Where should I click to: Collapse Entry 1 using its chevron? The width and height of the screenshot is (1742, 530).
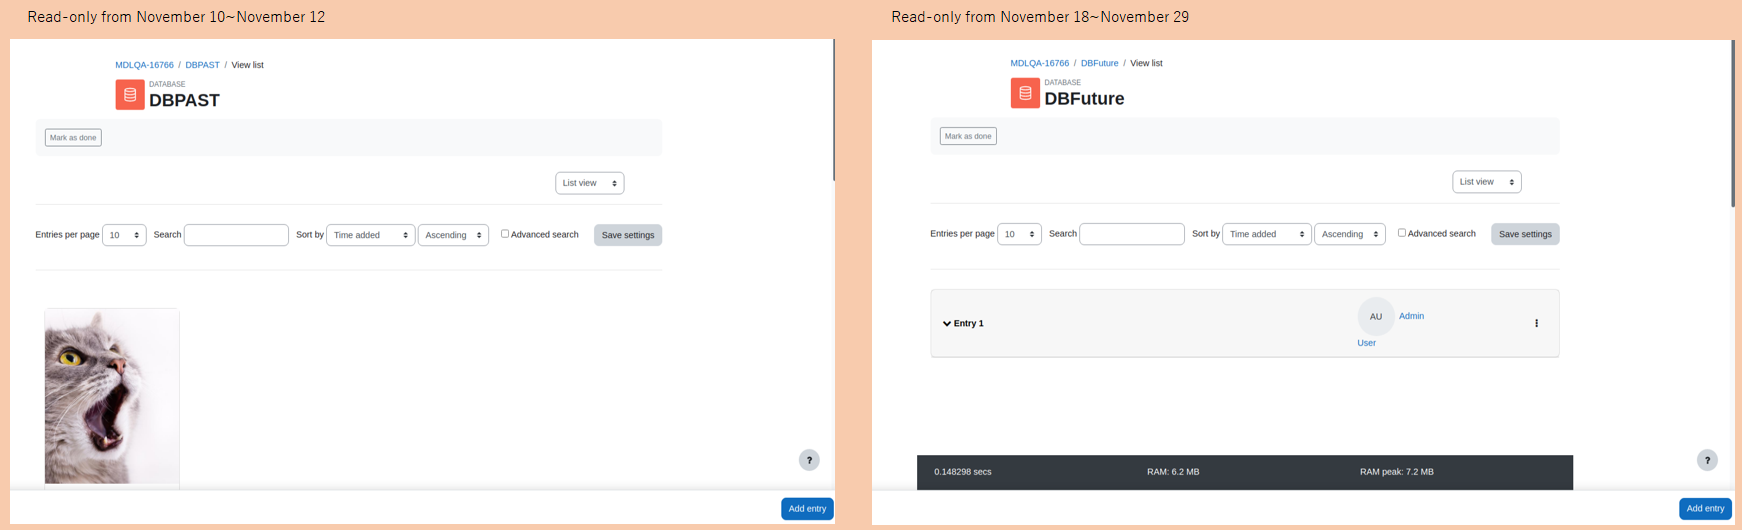click(947, 324)
